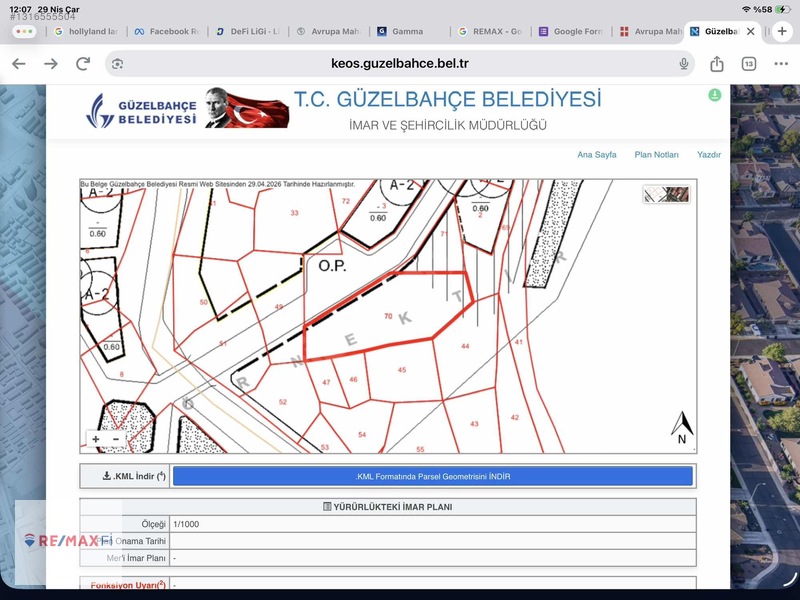Image resolution: width=800 pixels, height=600 pixels.
Task: Tap the microphone voice search icon
Action: click(x=684, y=64)
